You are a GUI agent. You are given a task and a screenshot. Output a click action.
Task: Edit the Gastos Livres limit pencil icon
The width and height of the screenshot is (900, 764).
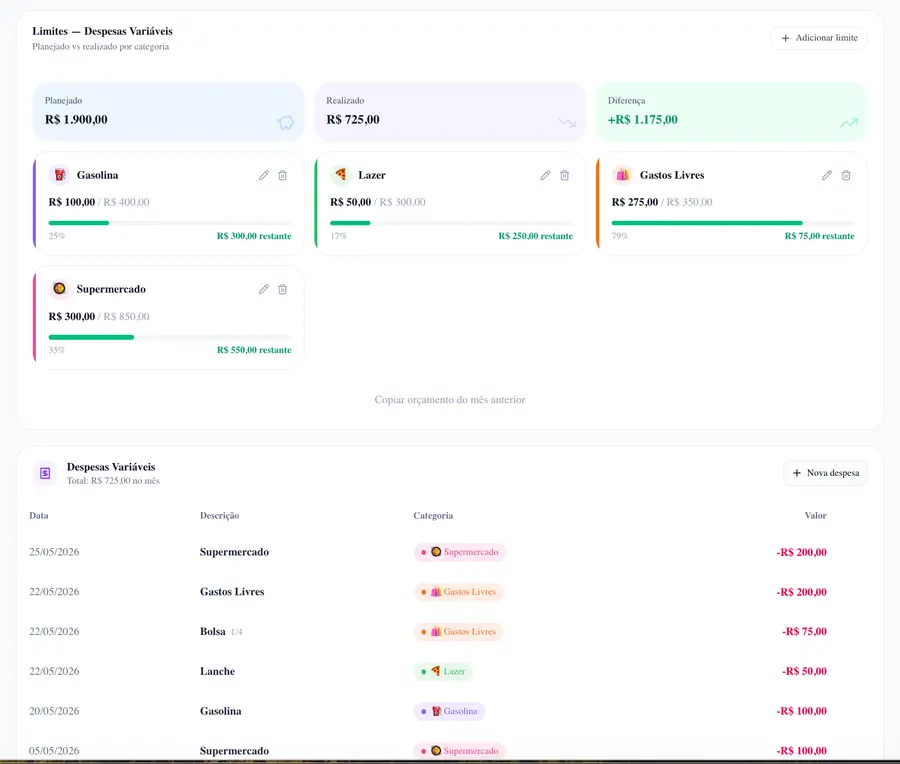coord(827,175)
